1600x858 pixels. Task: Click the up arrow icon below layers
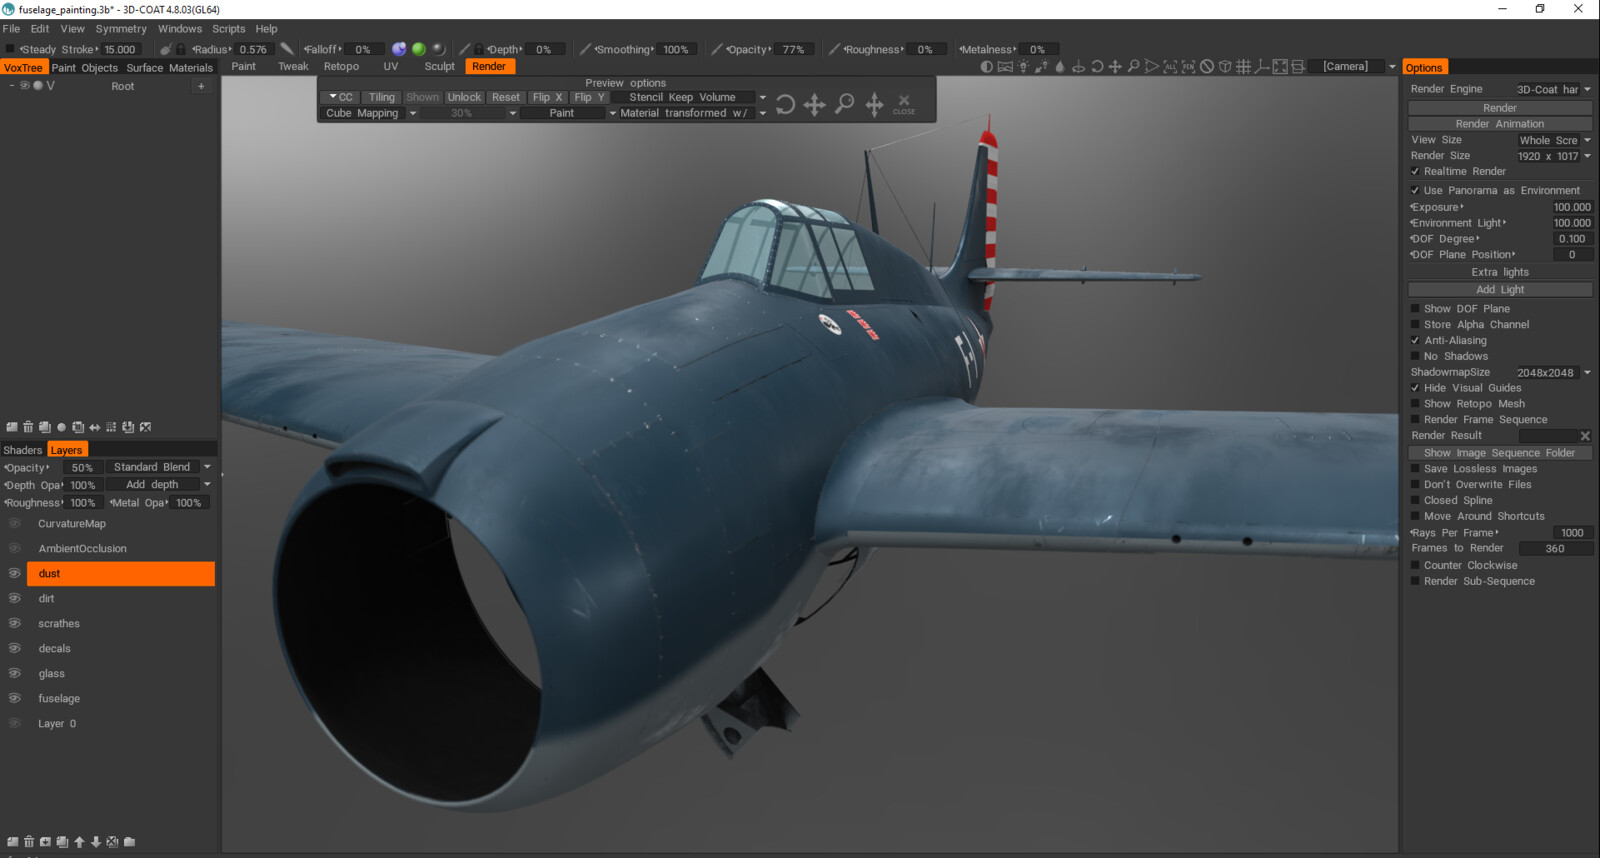[x=79, y=842]
